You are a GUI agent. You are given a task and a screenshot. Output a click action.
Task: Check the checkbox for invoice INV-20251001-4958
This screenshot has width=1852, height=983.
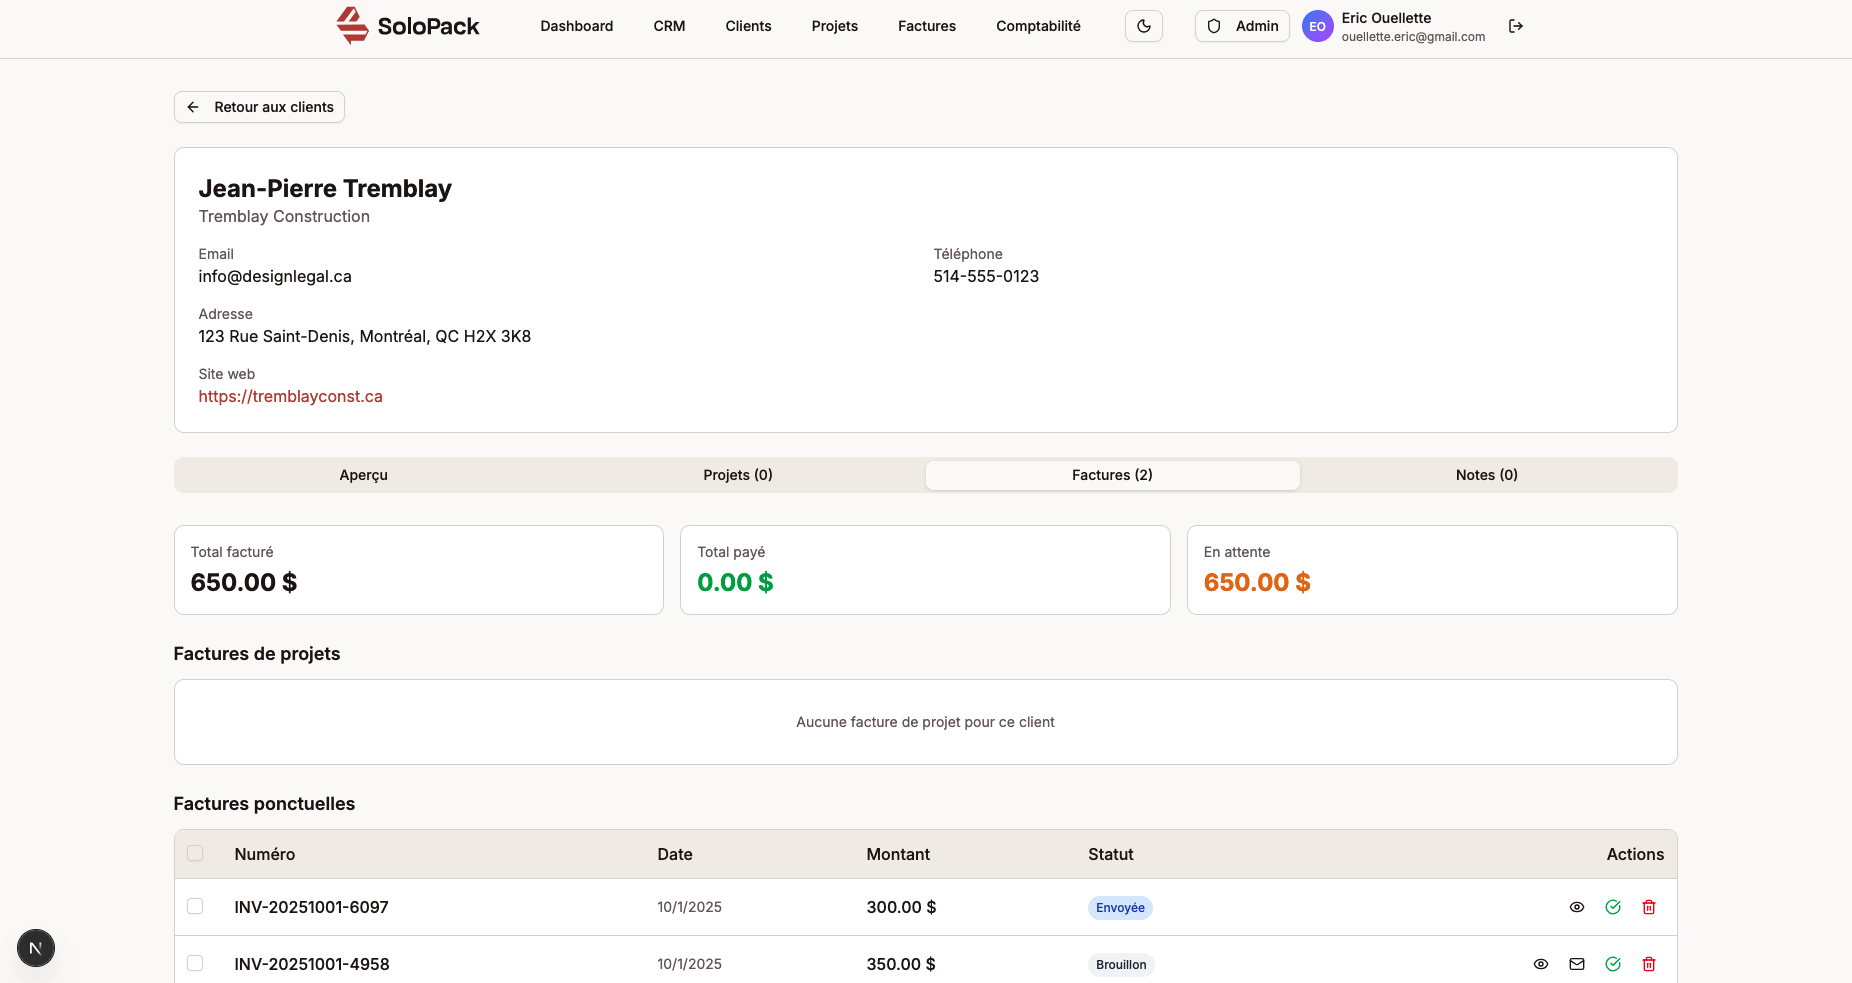[196, 964]
